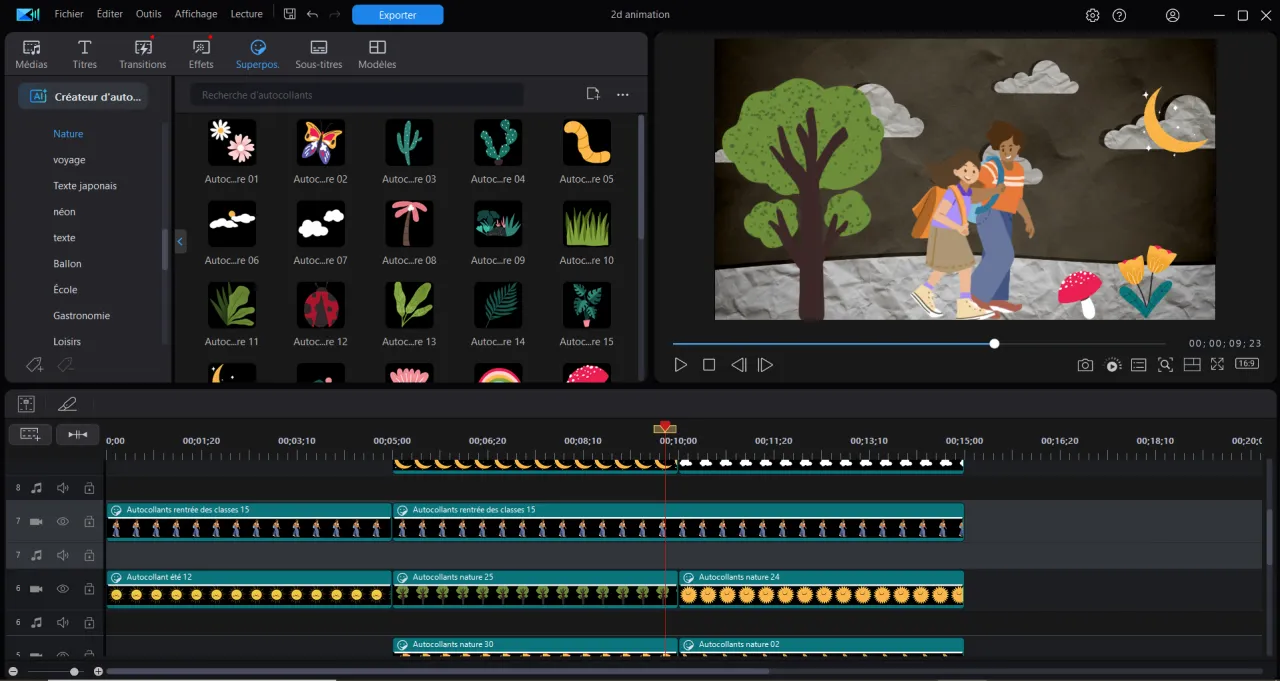Viewport: 1280px width, 681px height.
Task: Click the blue Exporter button
Action: tap(397, 14)
